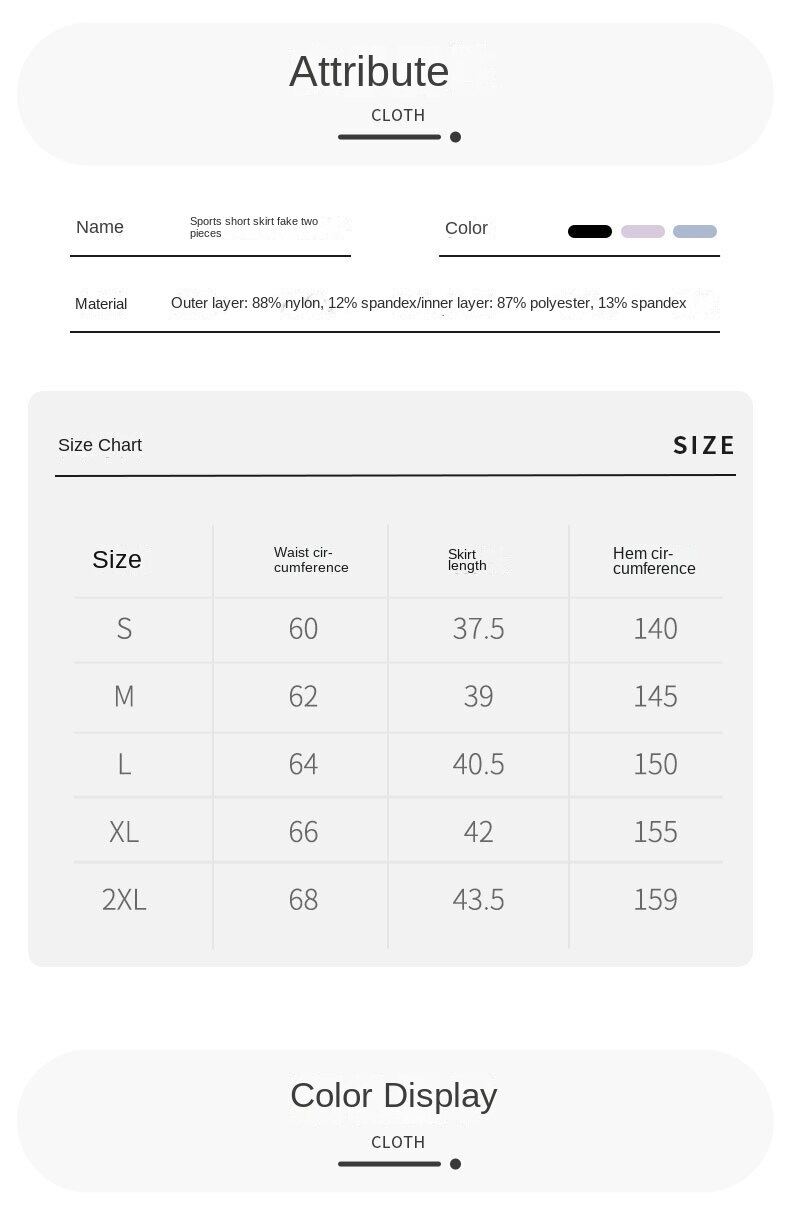Click the Skirt length column header

(x=467, y=560)
